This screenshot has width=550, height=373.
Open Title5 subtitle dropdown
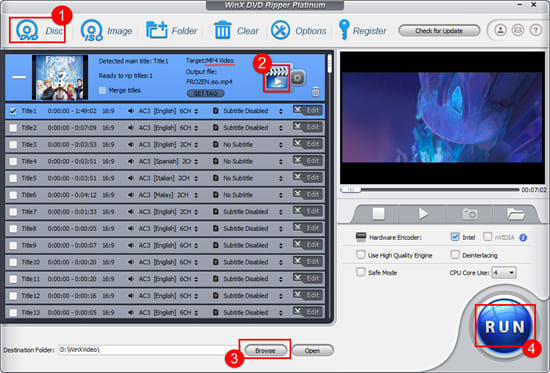coord(281,179)
